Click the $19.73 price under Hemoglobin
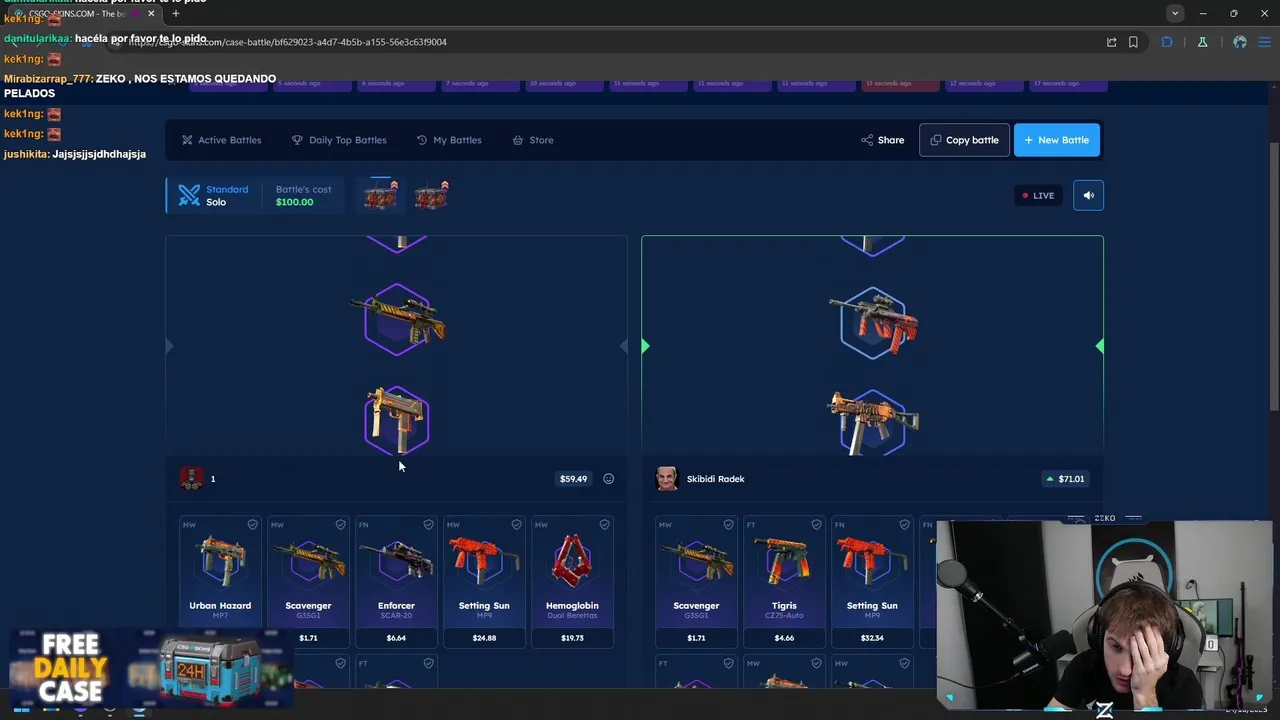 [572, 638]
